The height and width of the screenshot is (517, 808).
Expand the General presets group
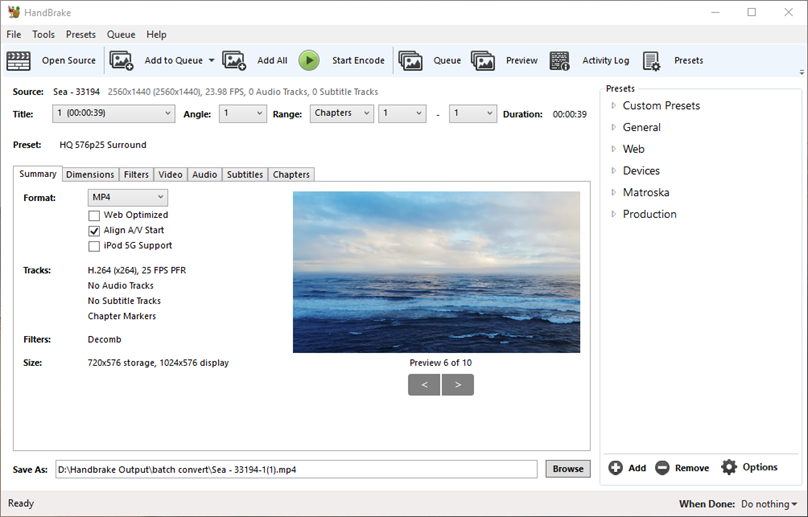(613, 127)
